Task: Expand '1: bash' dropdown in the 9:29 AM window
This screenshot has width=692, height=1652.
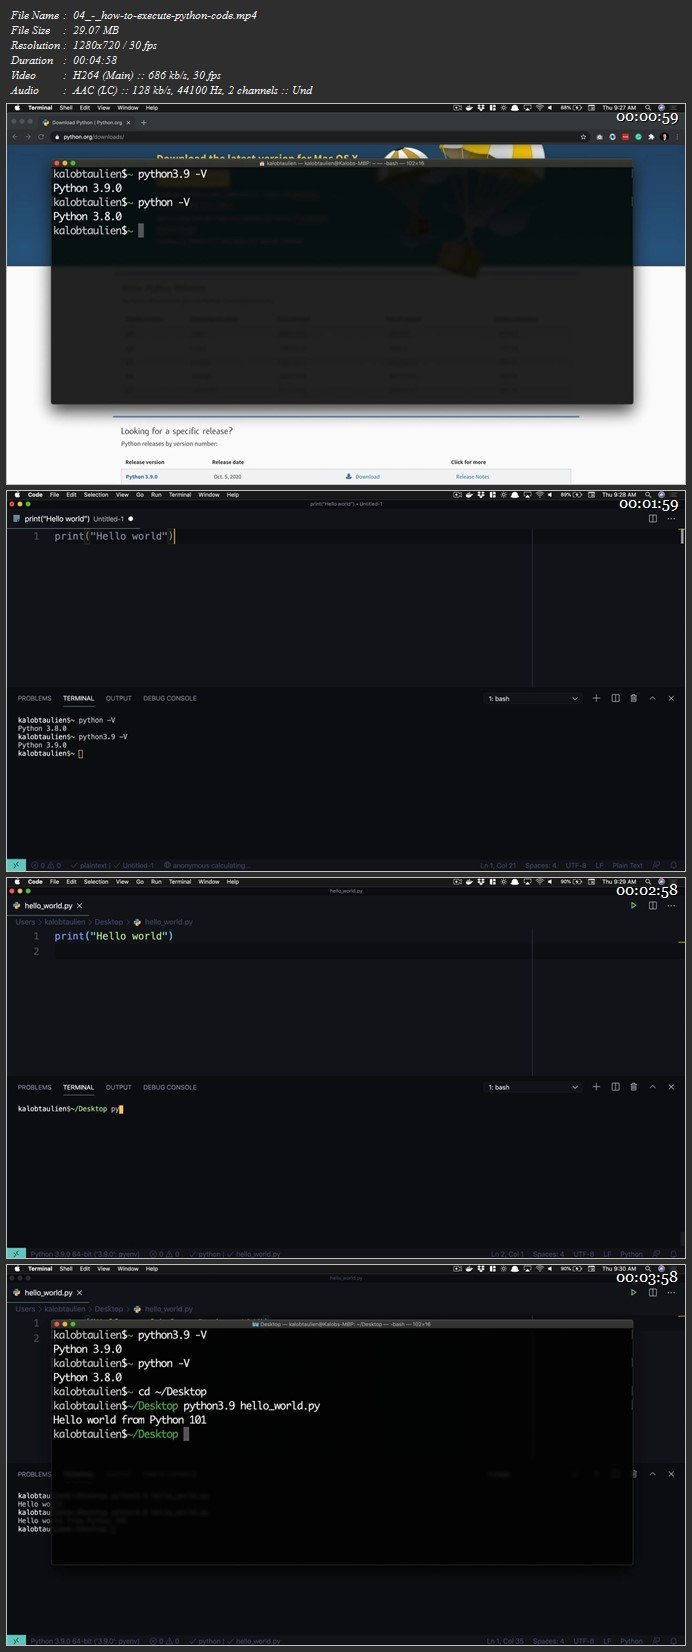Action: tap(533, 1087)
